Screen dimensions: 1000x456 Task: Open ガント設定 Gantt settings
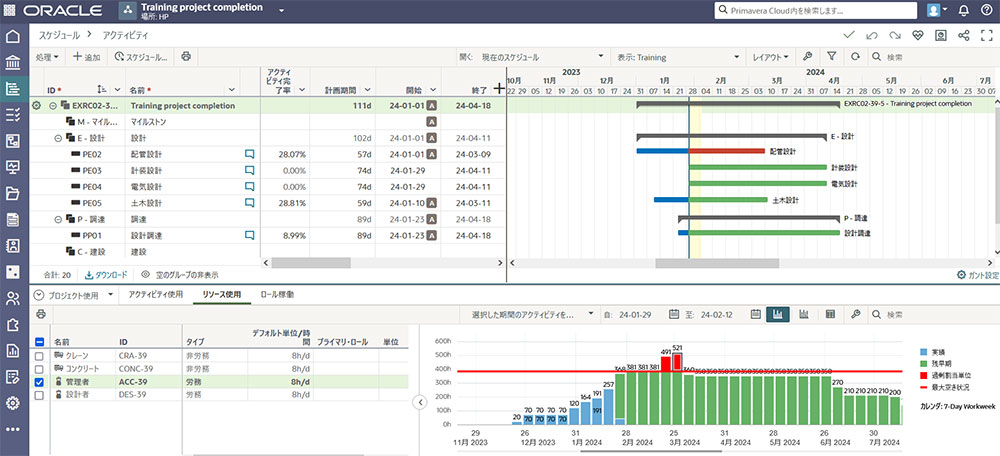pos(978,275)
